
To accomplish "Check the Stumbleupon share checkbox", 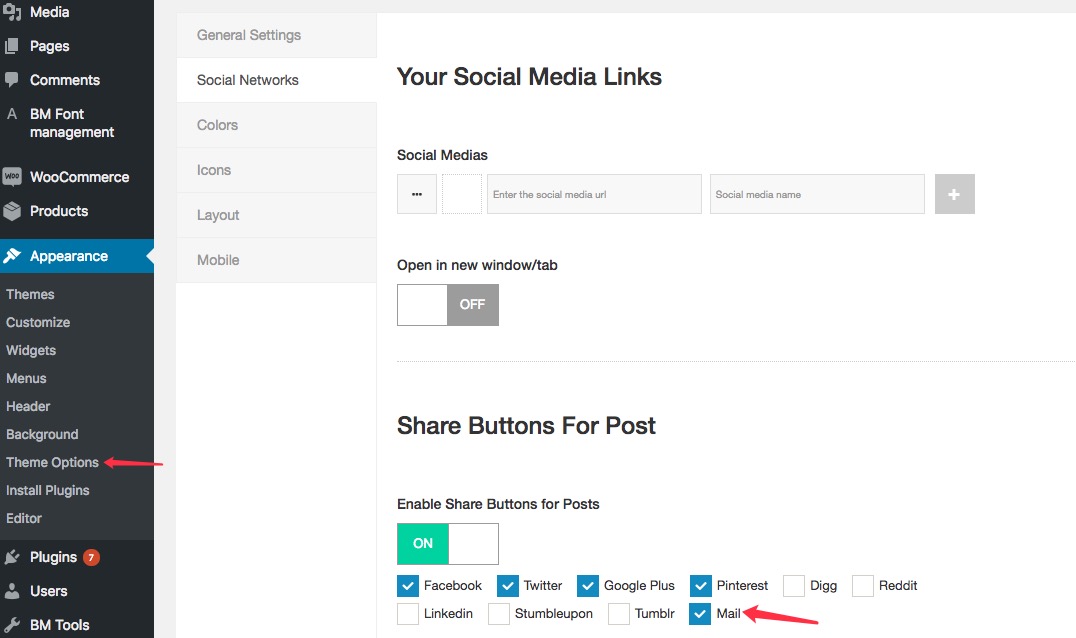I will [499, 614].
